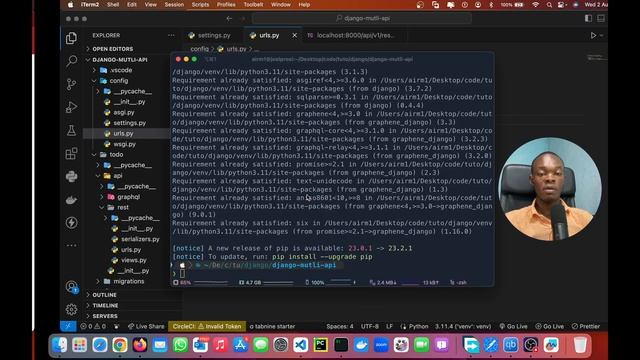This screenshot has height=360, width=640.
Task: Click the first Go Live button
Action: [513, 326]
